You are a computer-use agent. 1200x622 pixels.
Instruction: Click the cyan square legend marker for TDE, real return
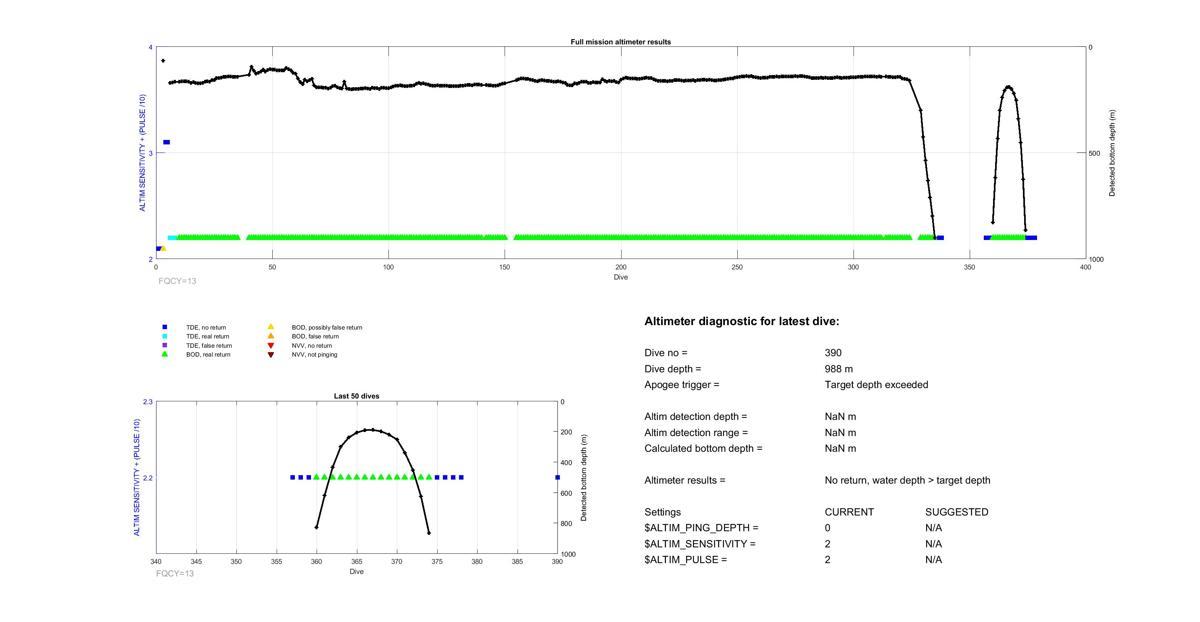(x=164, y=336)
